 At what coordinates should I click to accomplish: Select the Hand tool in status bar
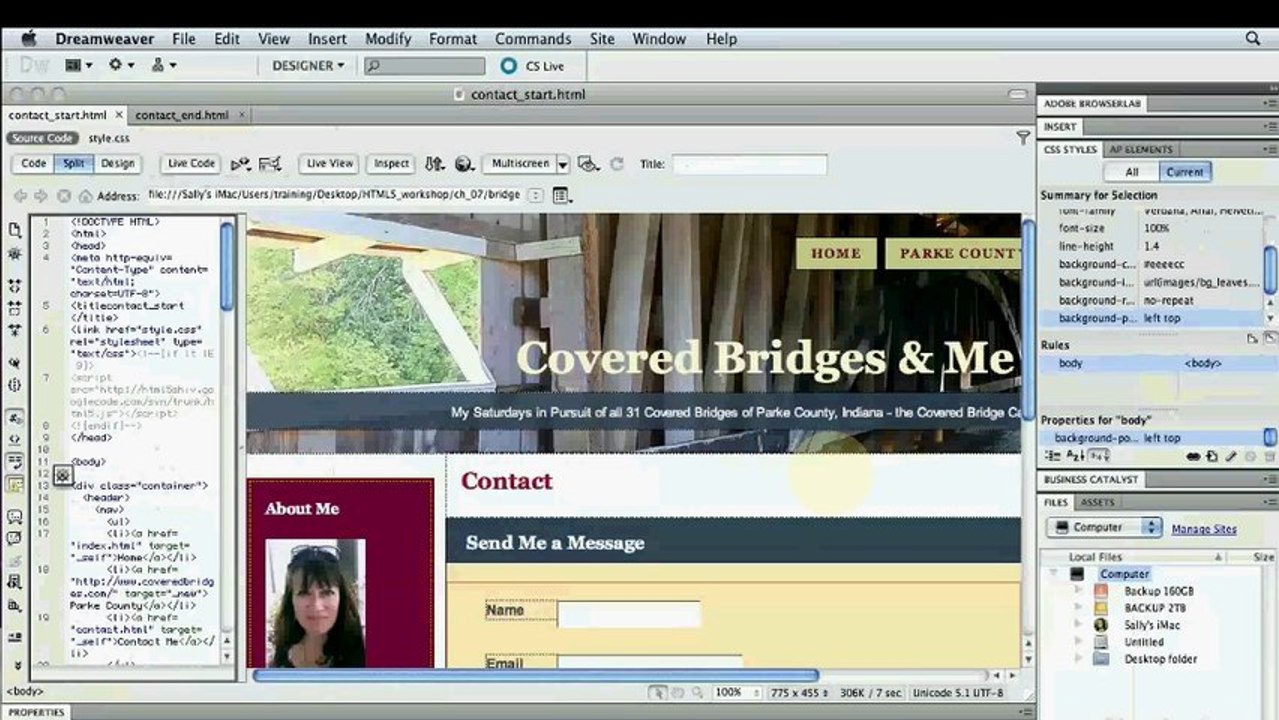point(677,692)
